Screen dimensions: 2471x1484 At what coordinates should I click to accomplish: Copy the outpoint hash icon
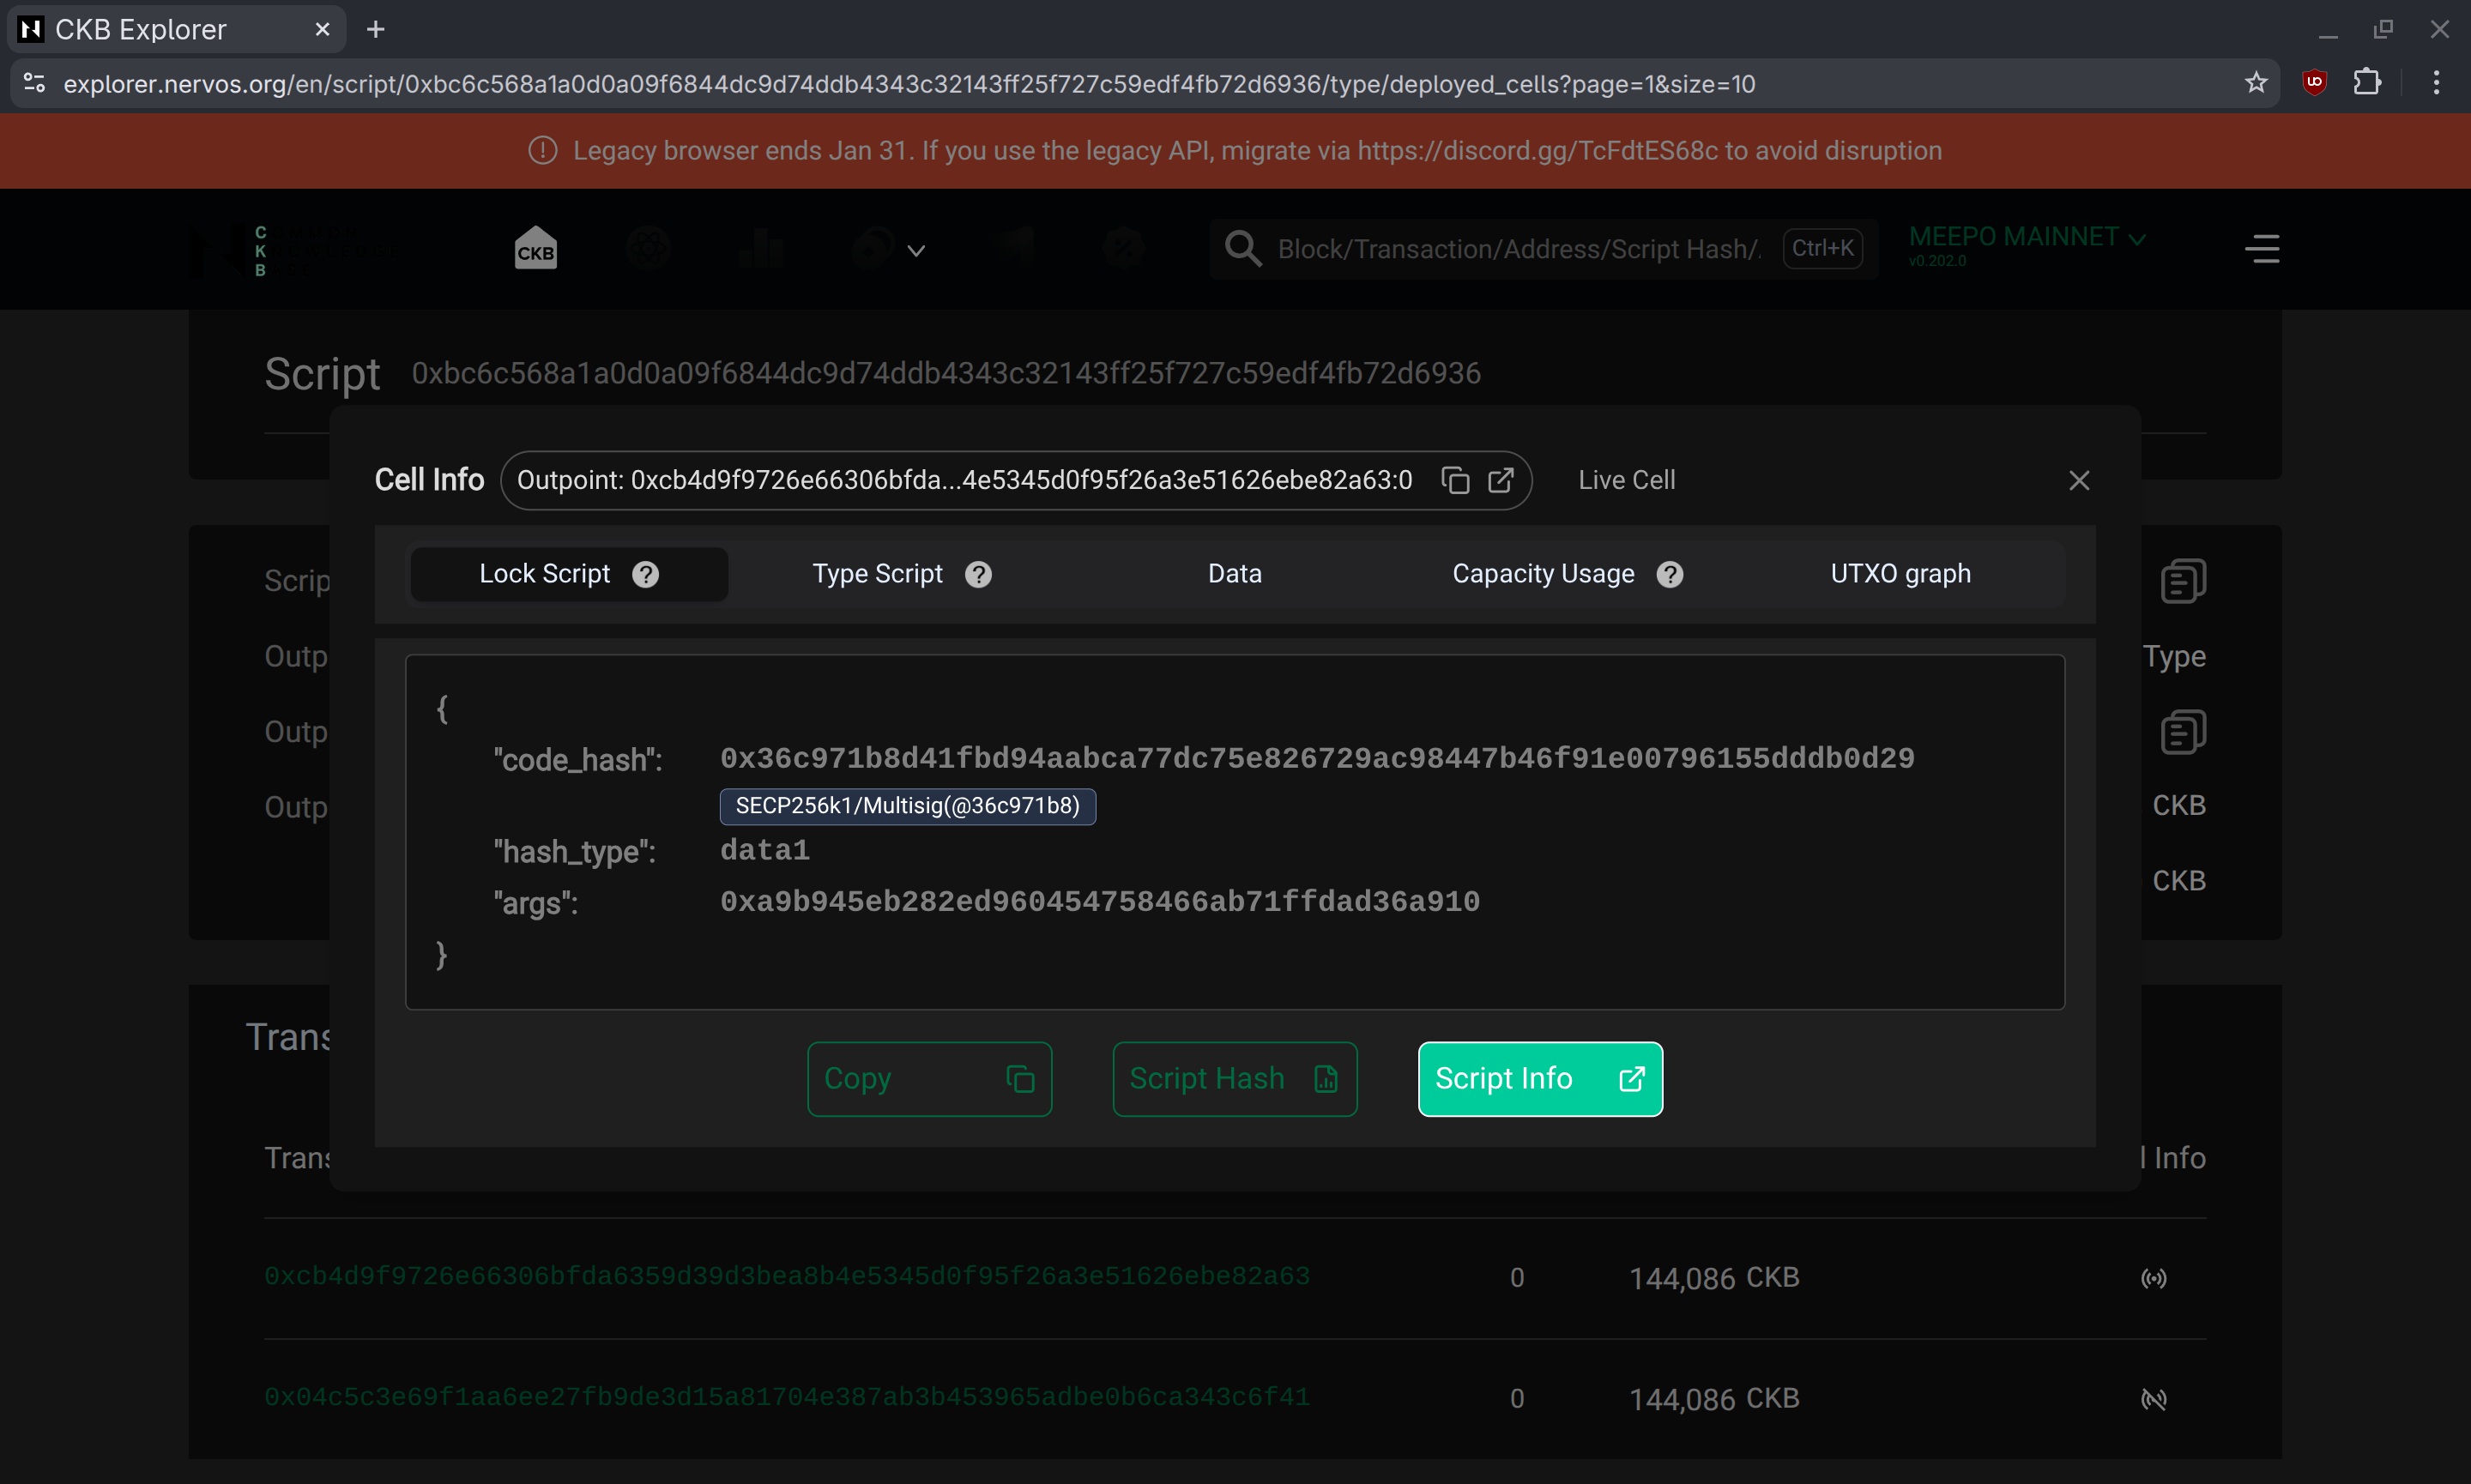click(1455, 481)
